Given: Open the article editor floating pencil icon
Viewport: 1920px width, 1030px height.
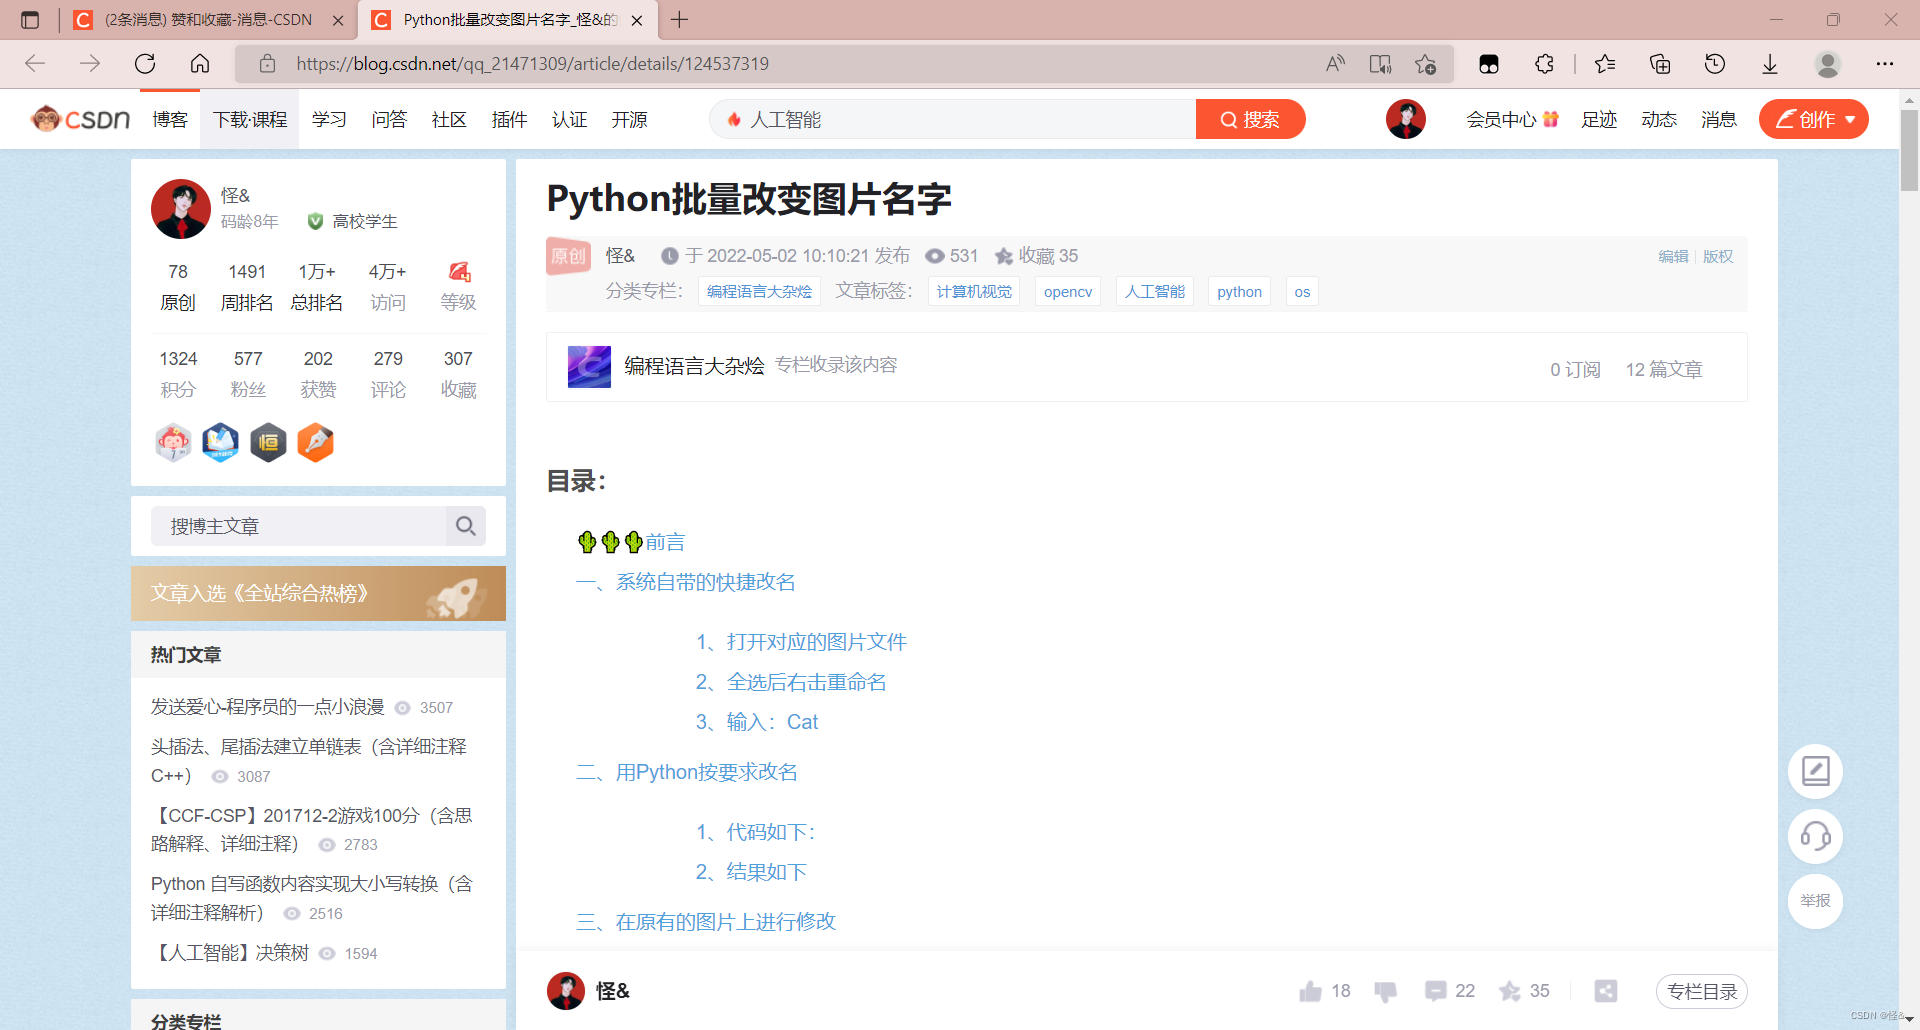Looking at the screenshot, I should click(1815, 771).
